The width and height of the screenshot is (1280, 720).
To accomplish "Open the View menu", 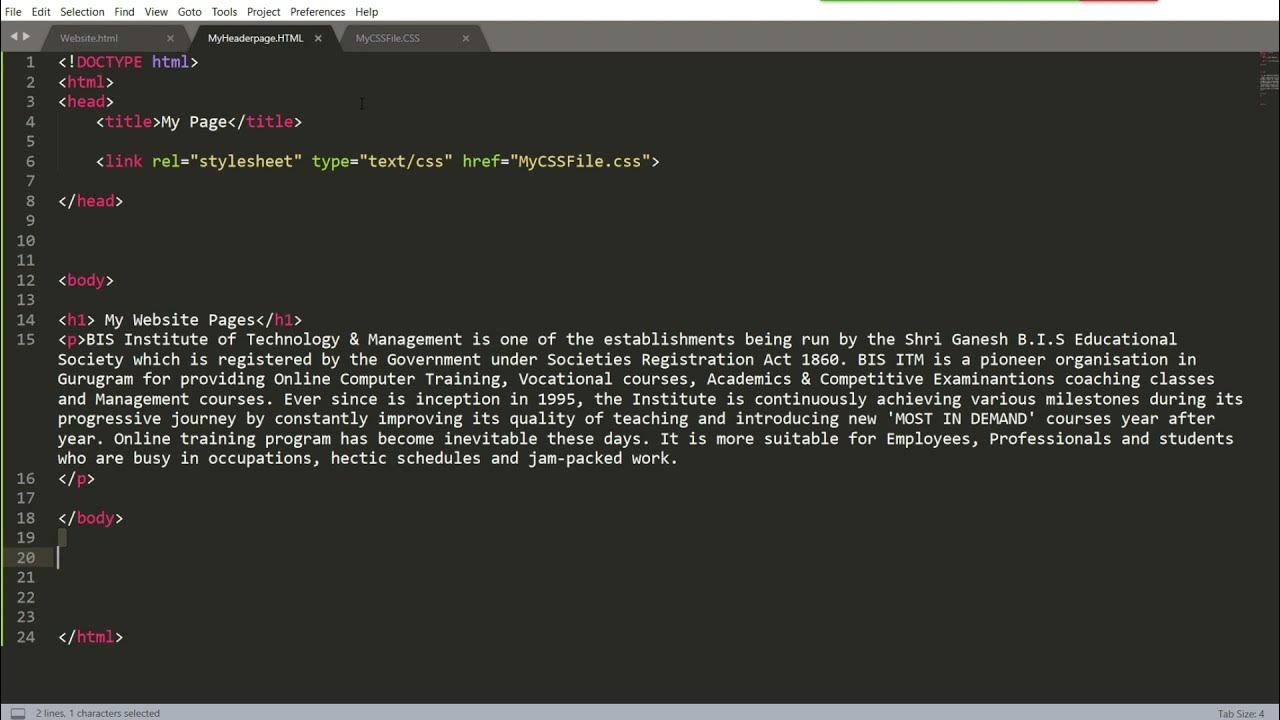I will coord(156,12).
